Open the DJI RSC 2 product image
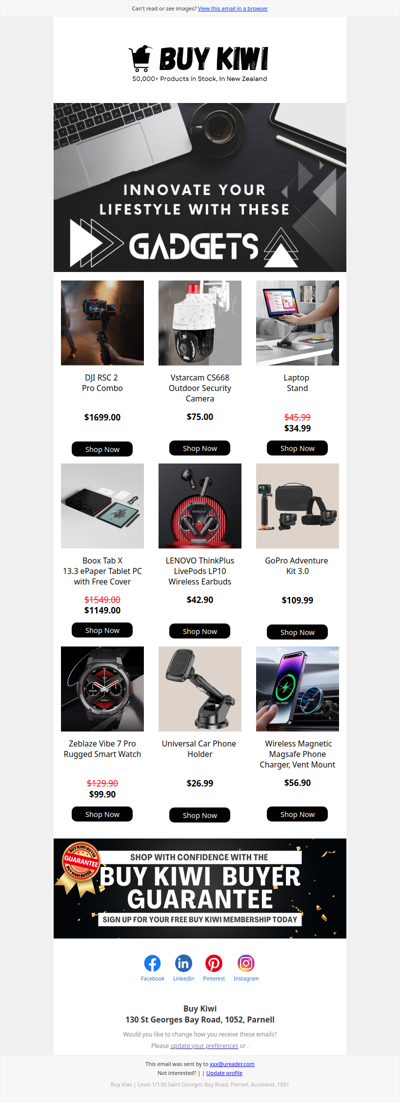 point(103,323)
